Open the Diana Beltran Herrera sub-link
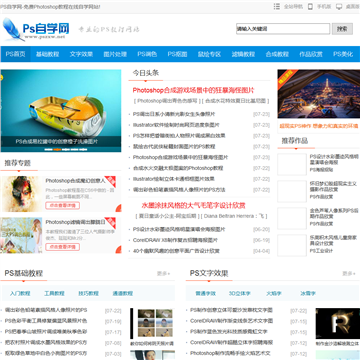The width and height of the screenshot is (360, 360). coord(235,216)
